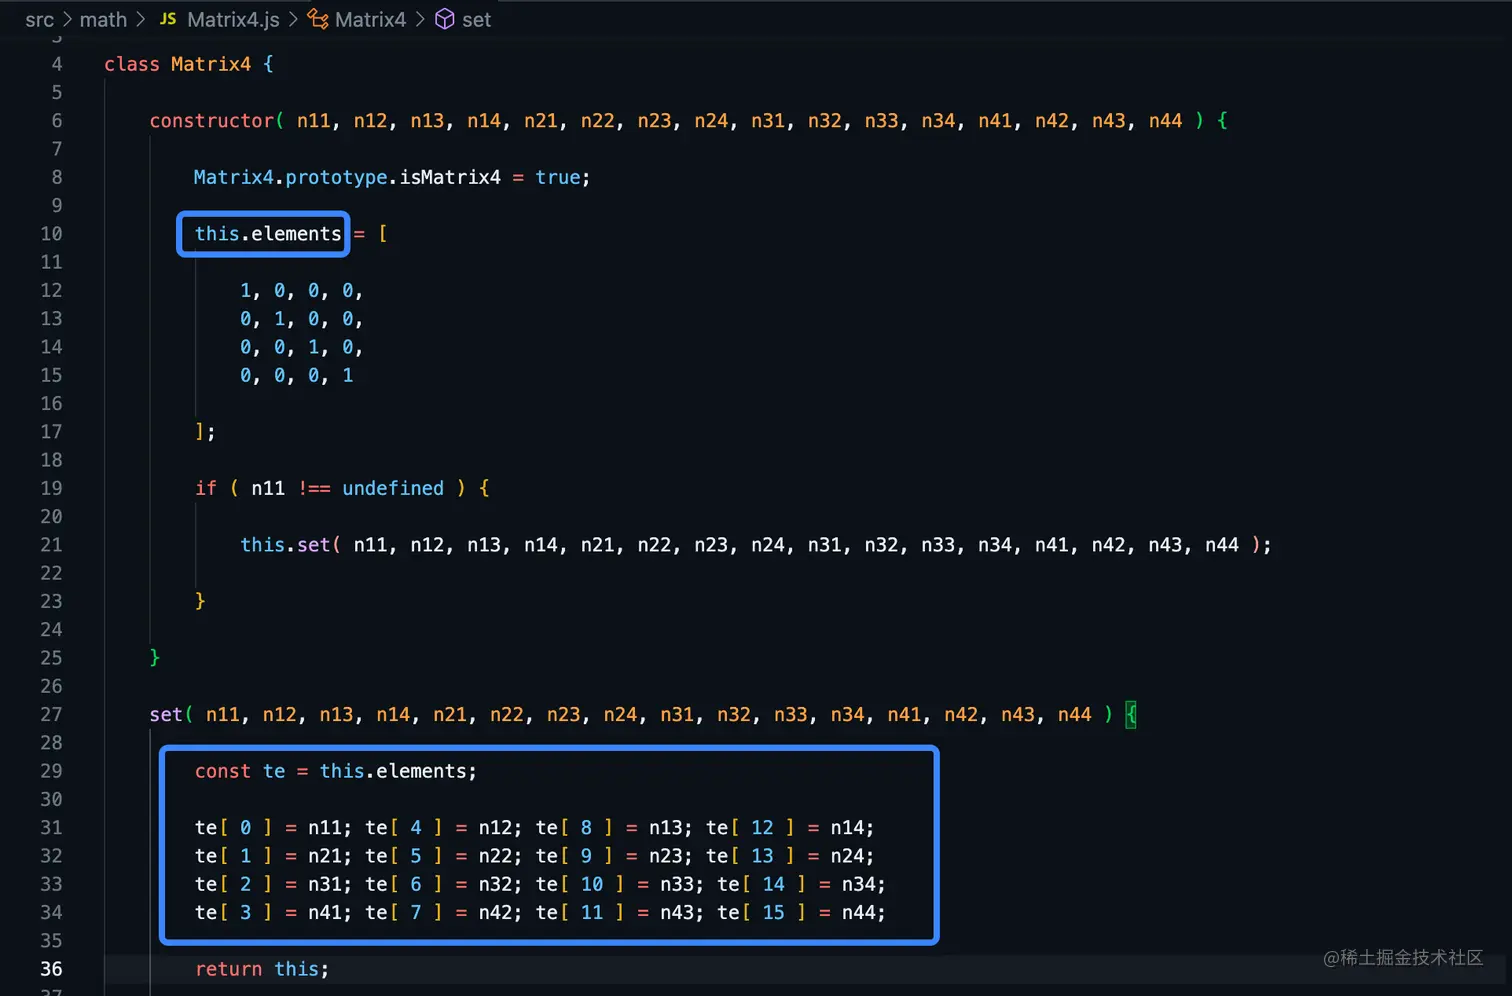Click line number 27 in gutter
1512x996 pixels.
coord(51,715)
